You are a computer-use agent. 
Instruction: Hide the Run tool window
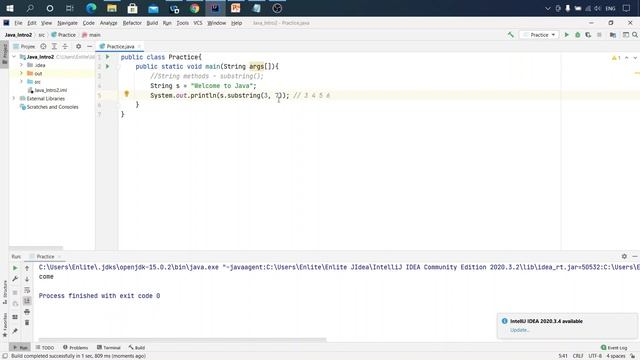(635, 256)
